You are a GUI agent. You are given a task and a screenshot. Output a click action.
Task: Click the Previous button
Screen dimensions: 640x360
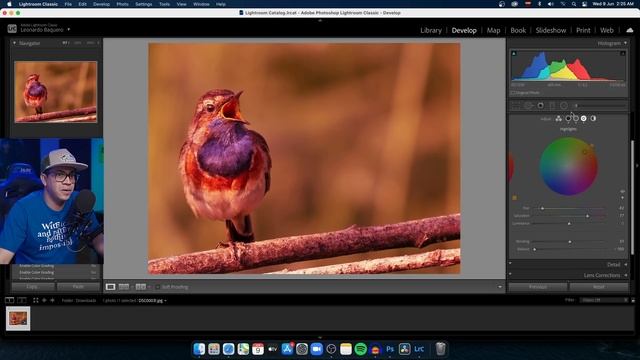click(538, 287)
